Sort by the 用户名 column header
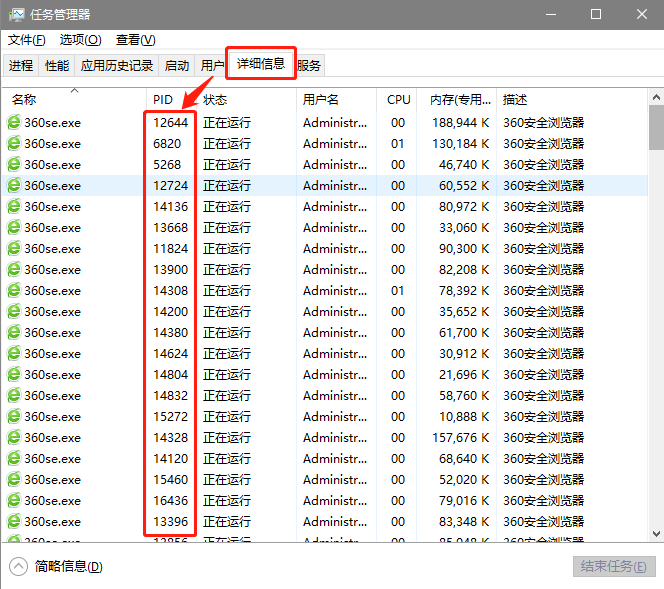Screen dimensions: 664x589 [x=336, y=100]
